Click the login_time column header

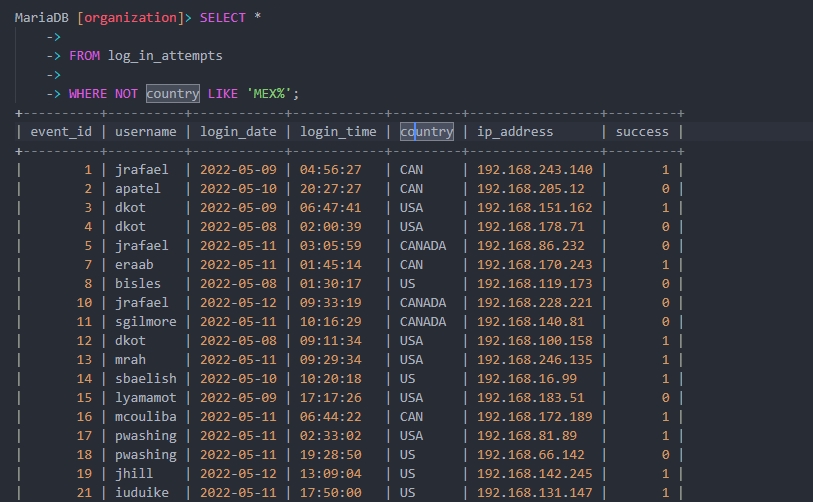(x=338, y=131)
